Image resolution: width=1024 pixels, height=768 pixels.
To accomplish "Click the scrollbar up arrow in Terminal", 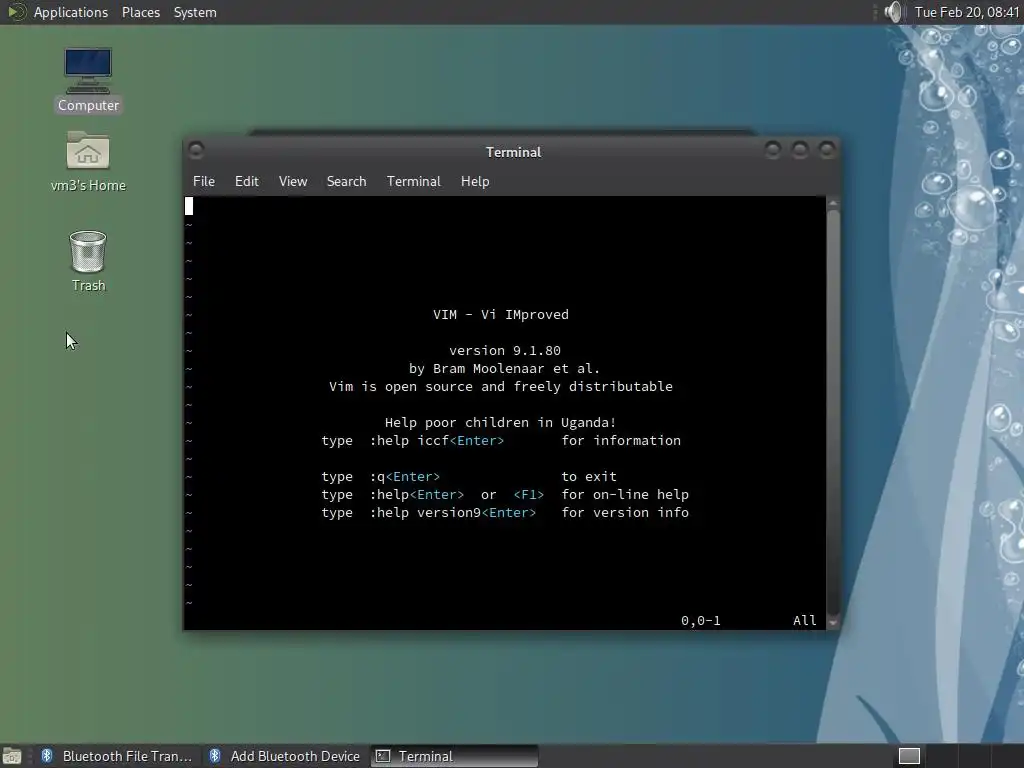I will pos(833,204).
